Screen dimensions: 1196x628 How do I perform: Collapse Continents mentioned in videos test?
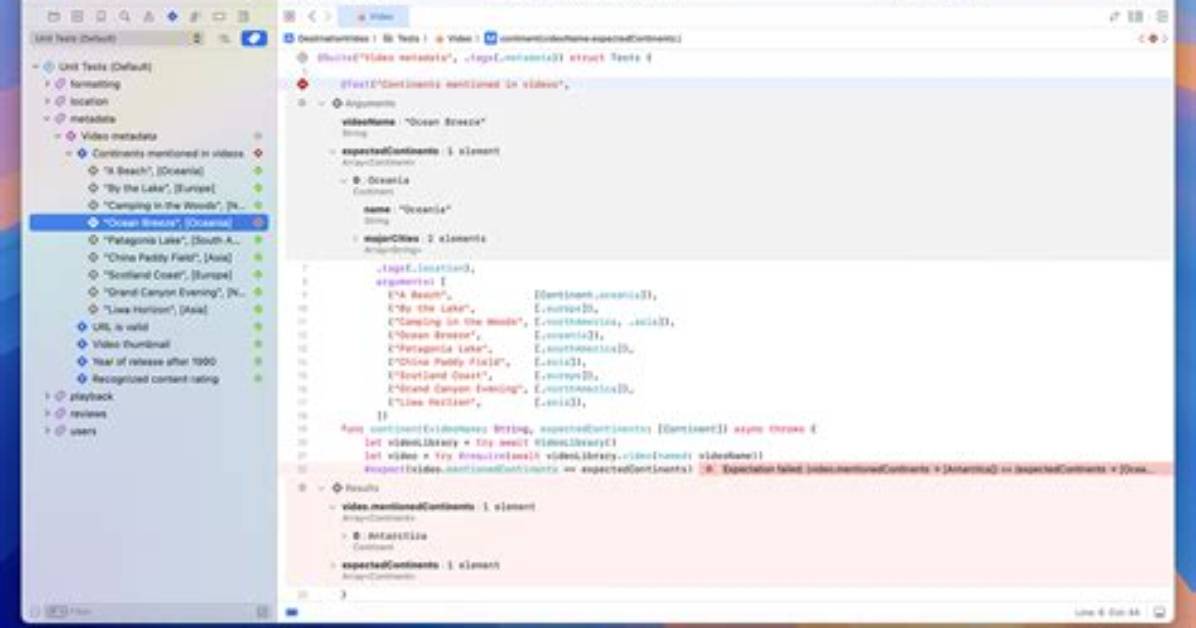(x=69, y=153)
